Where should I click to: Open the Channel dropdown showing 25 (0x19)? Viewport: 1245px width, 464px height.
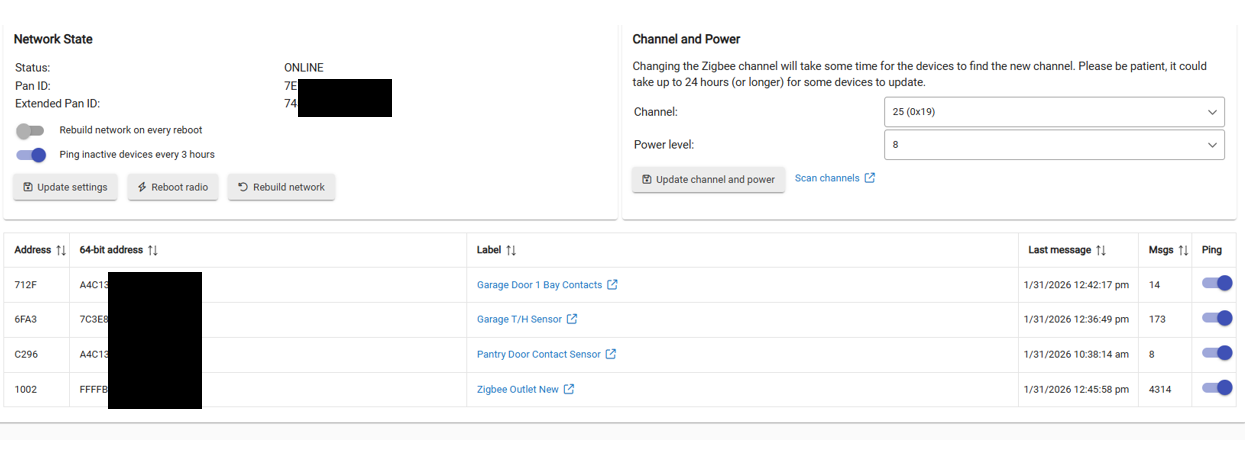click(1054, 112)
